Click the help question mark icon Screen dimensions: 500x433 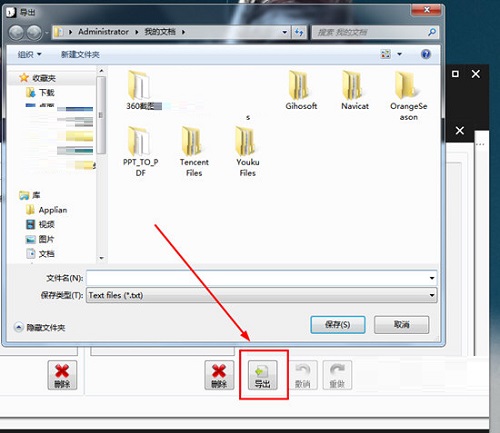point(426,54)
